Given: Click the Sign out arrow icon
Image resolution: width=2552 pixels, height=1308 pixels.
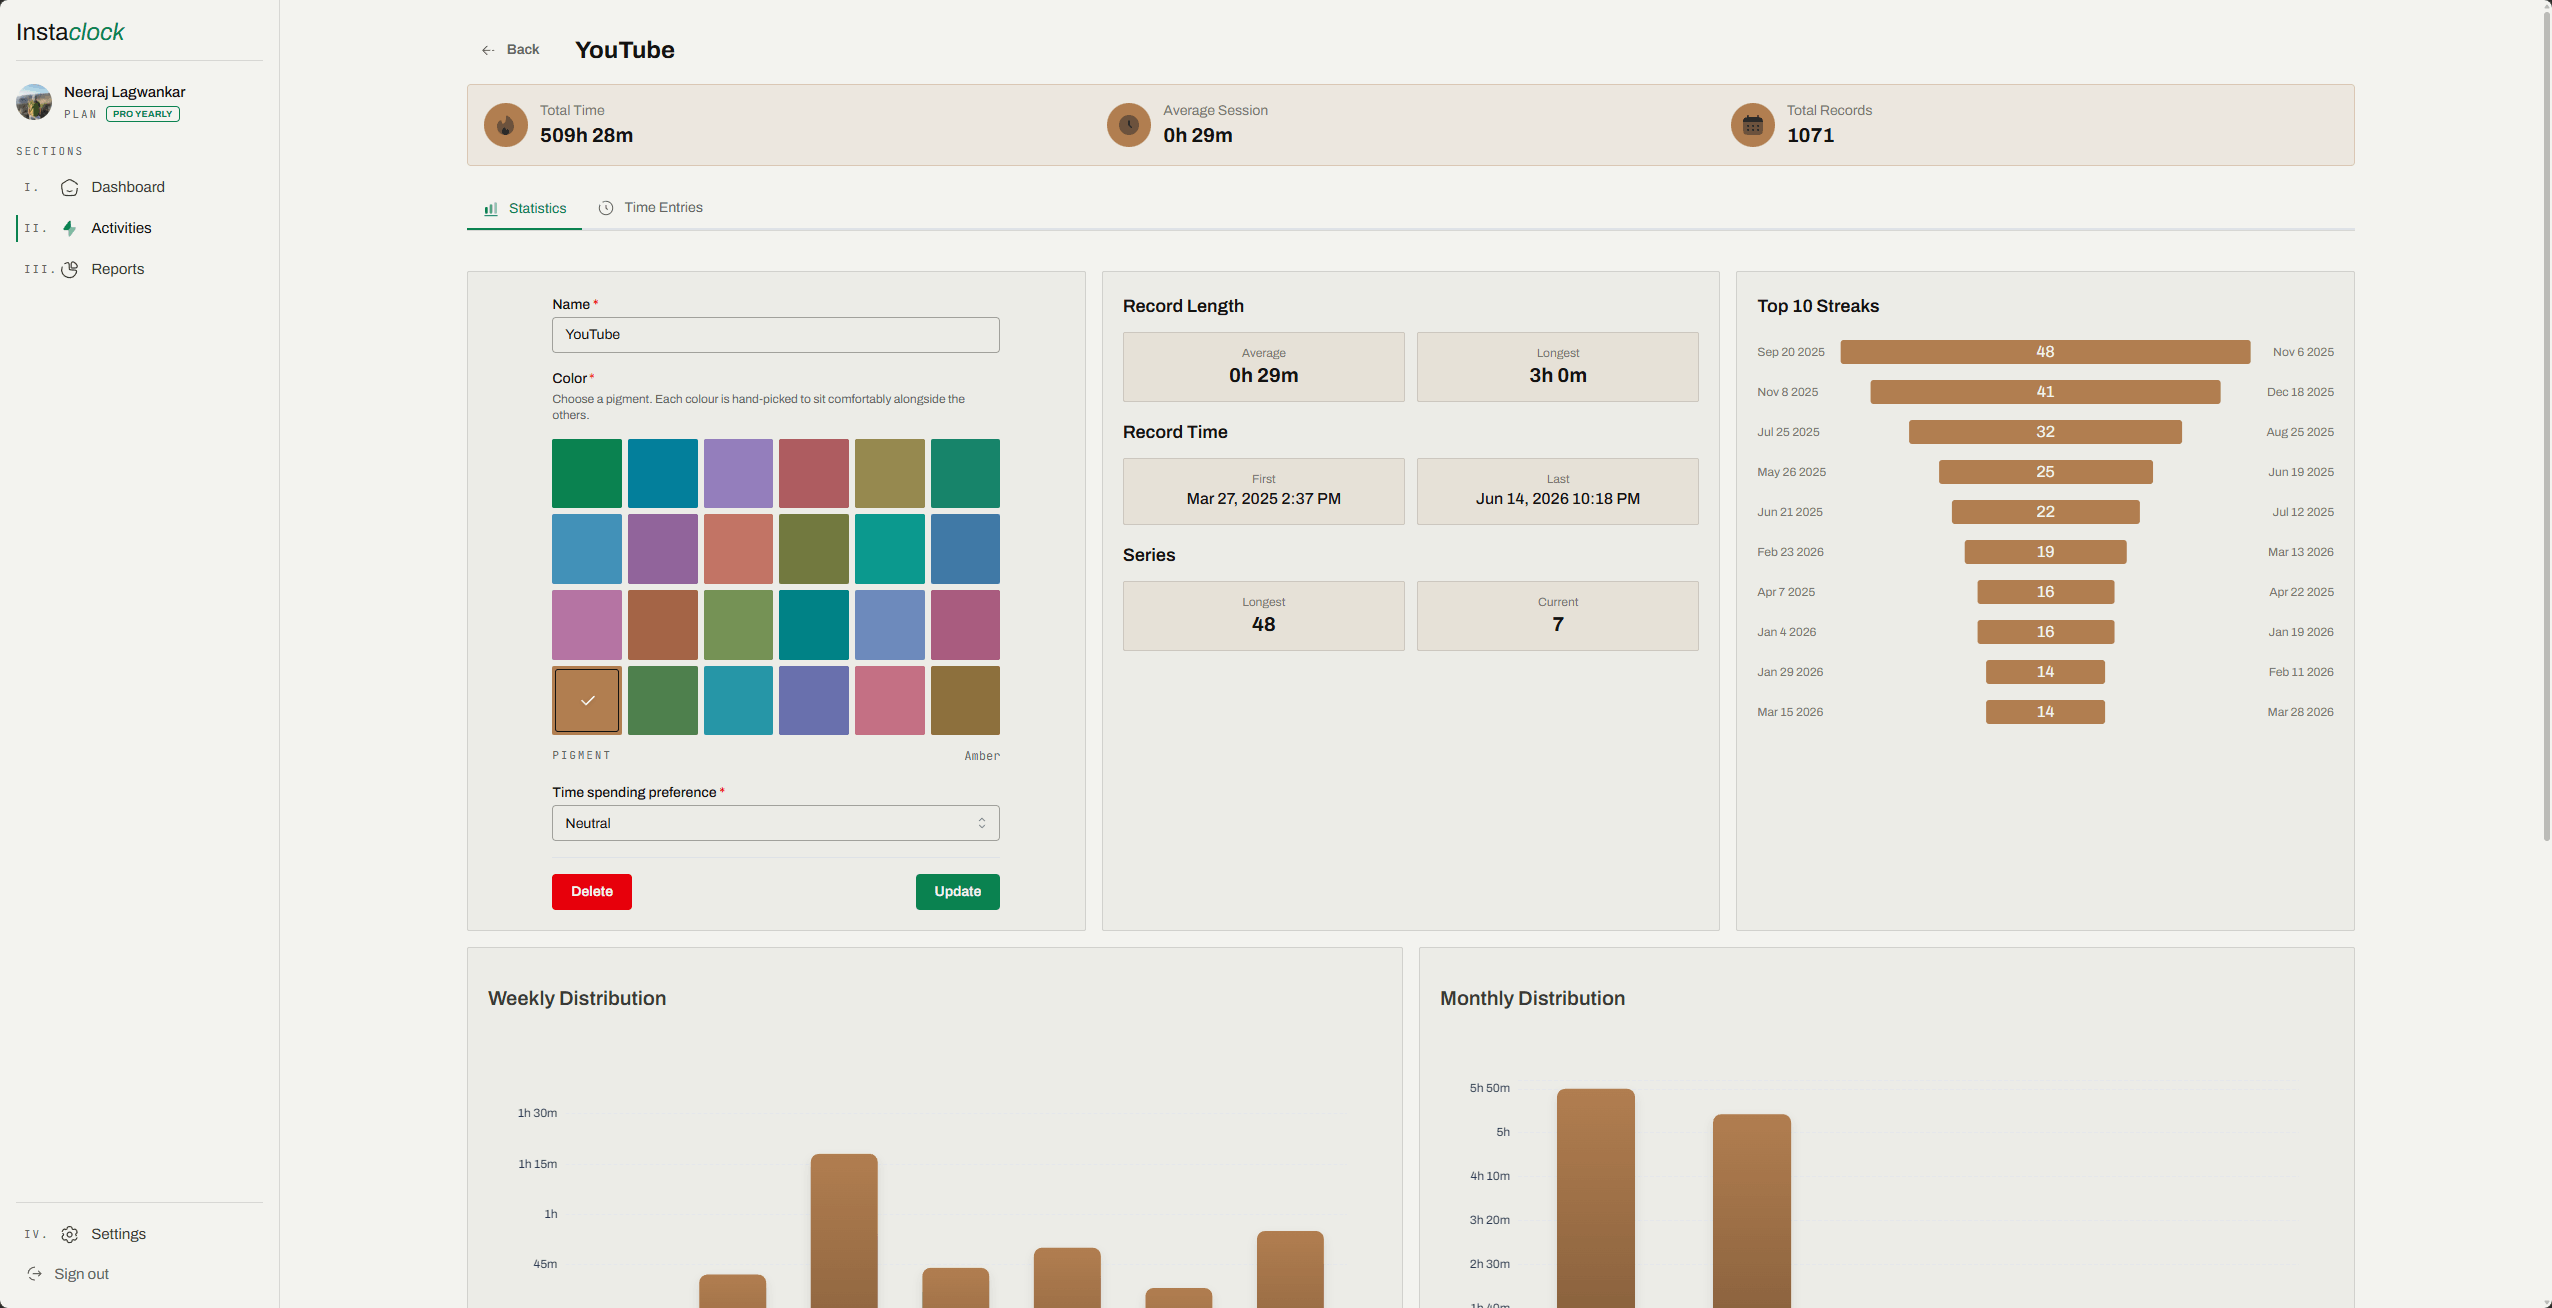Looking at the screenshot, I should 34,1274.
